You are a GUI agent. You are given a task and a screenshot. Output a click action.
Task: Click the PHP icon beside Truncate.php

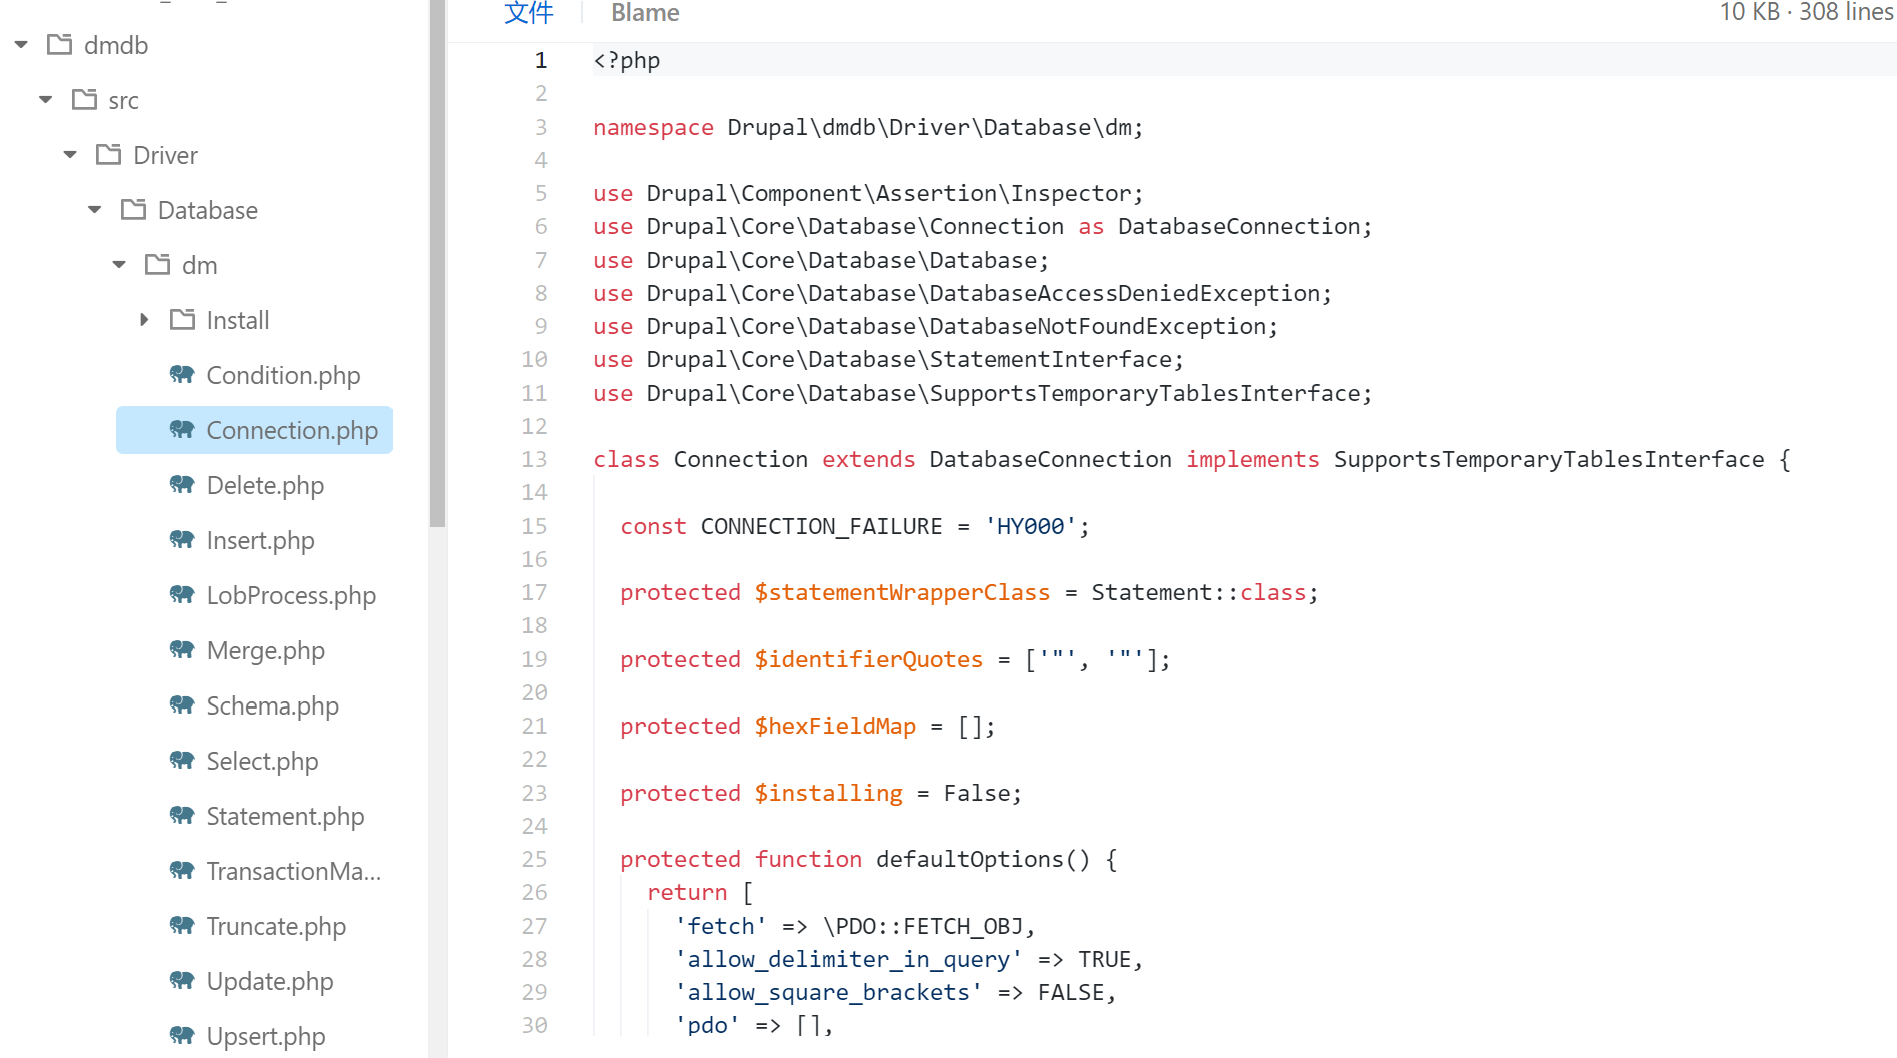(x=182, y=926)
